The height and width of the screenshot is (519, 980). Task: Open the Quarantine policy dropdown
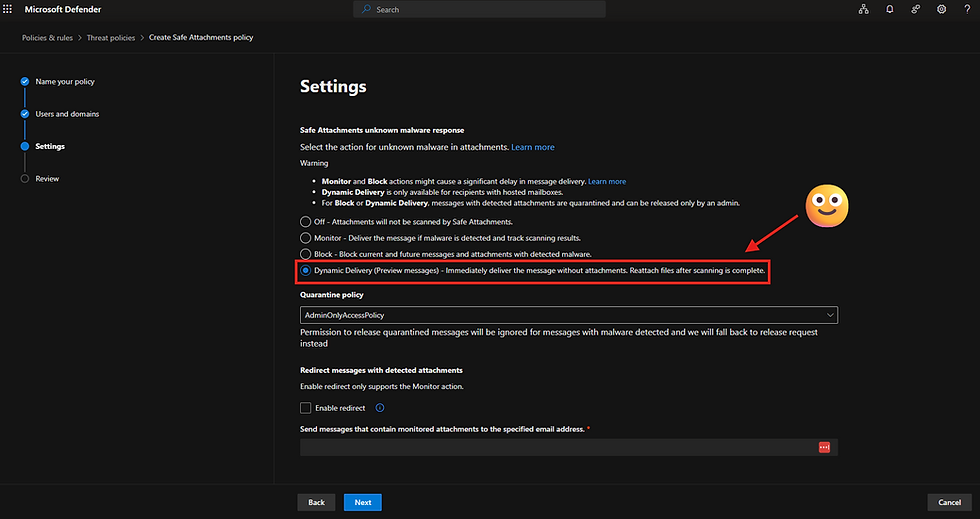pos(569,315)
